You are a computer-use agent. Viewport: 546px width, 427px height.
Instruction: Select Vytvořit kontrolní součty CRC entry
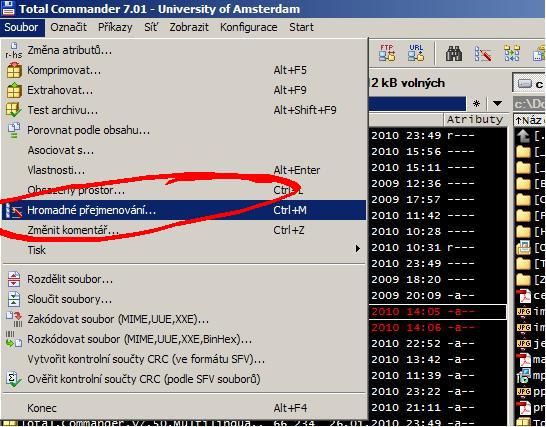point(184,359)
